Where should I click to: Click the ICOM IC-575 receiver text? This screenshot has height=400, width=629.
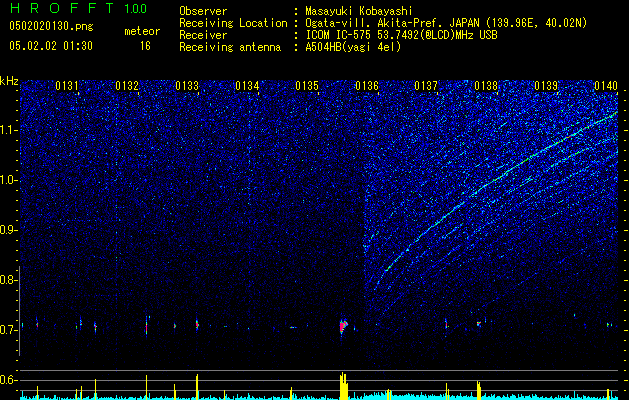(401, 35)
